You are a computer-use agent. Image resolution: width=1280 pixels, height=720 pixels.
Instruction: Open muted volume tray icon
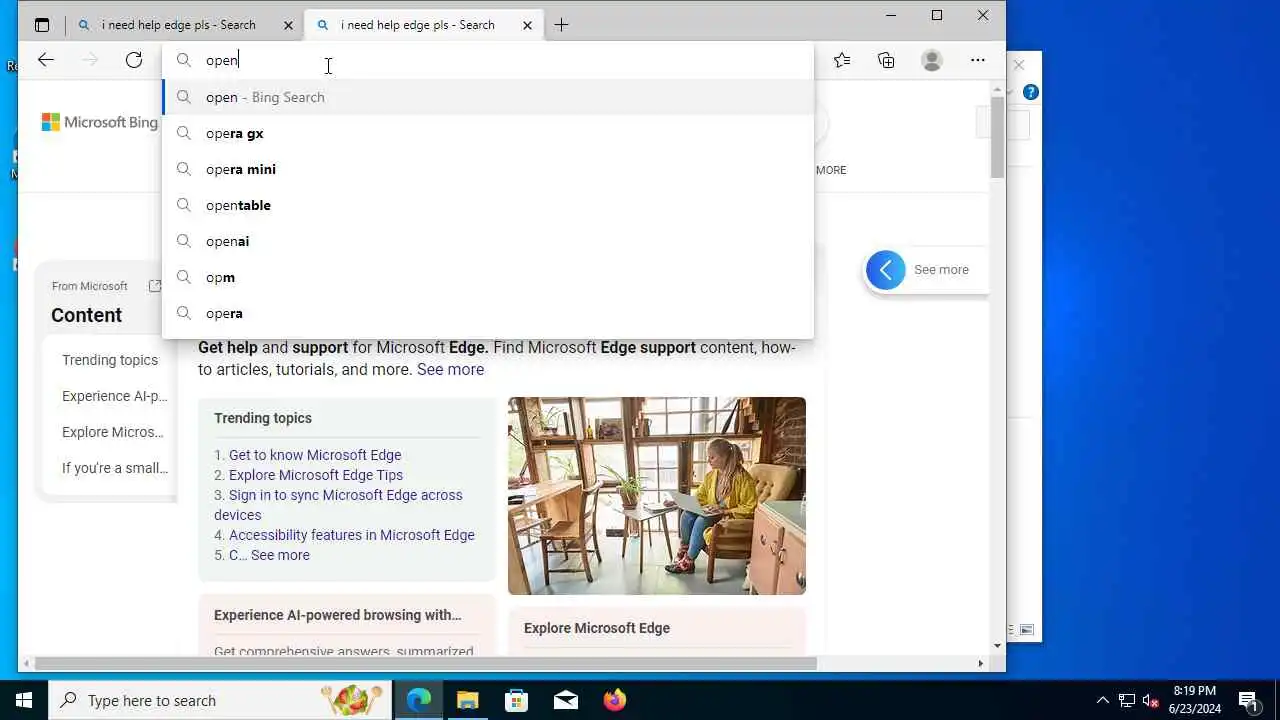(x=1151, y=700)
